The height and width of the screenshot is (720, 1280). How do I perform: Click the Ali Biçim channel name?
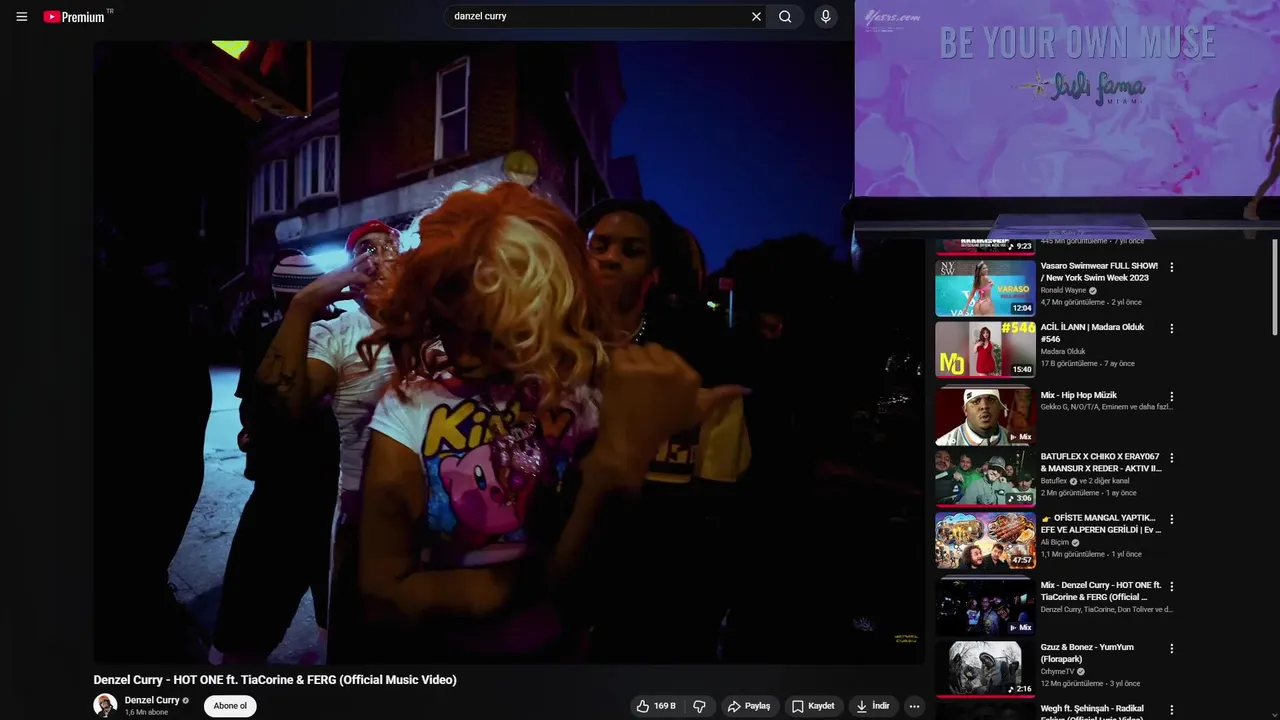(x=1055, y=542)
